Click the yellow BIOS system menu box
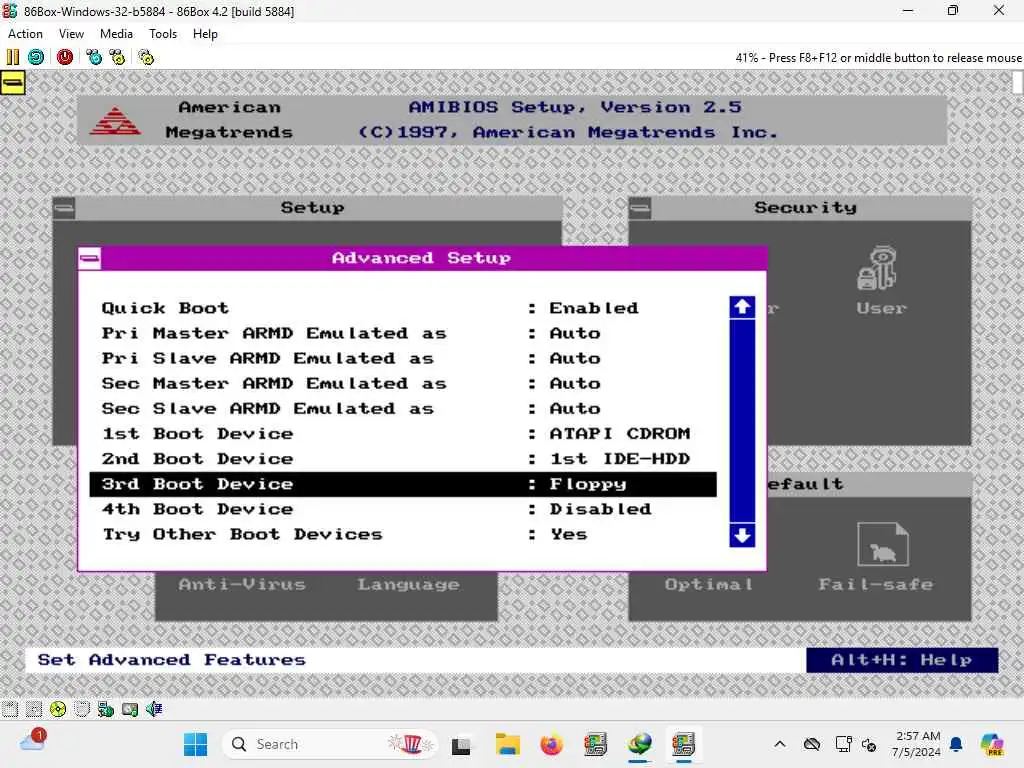This screenshot has height=768, width=1024. [x=12, y=83]
